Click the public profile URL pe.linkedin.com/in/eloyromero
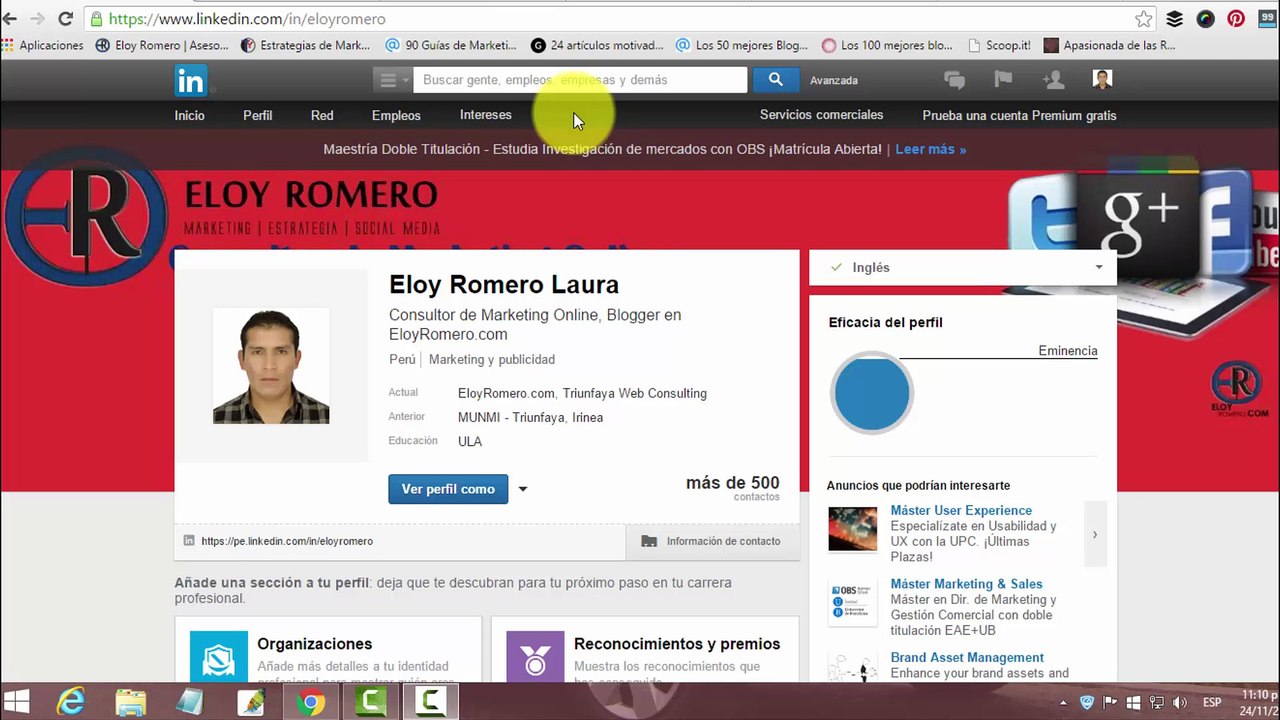 coord(287,541)
